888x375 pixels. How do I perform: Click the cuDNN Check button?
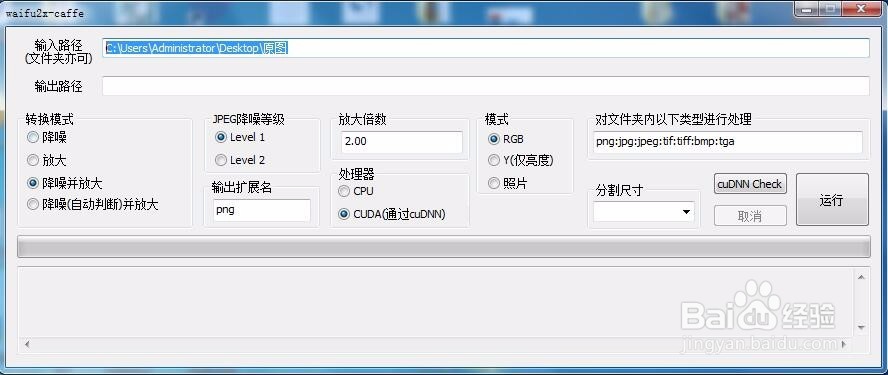750,184
